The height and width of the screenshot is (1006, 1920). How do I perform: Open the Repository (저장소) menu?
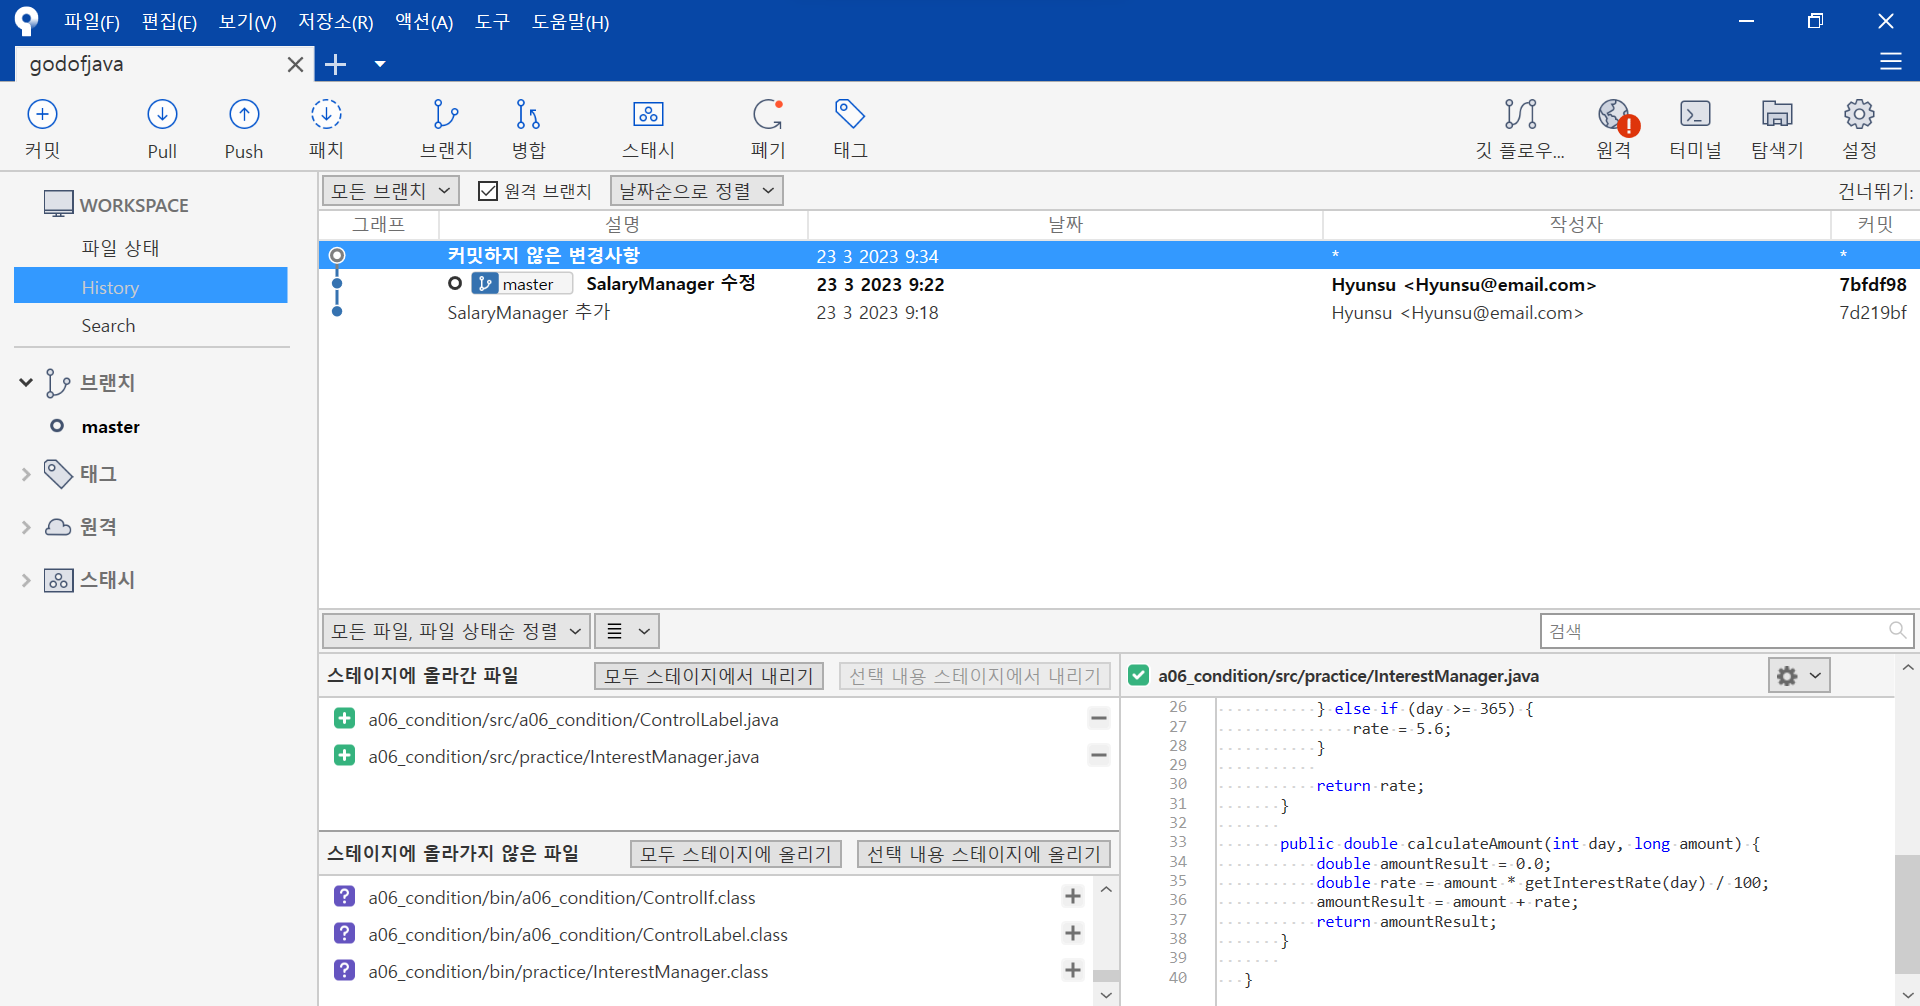click(336, 22)
